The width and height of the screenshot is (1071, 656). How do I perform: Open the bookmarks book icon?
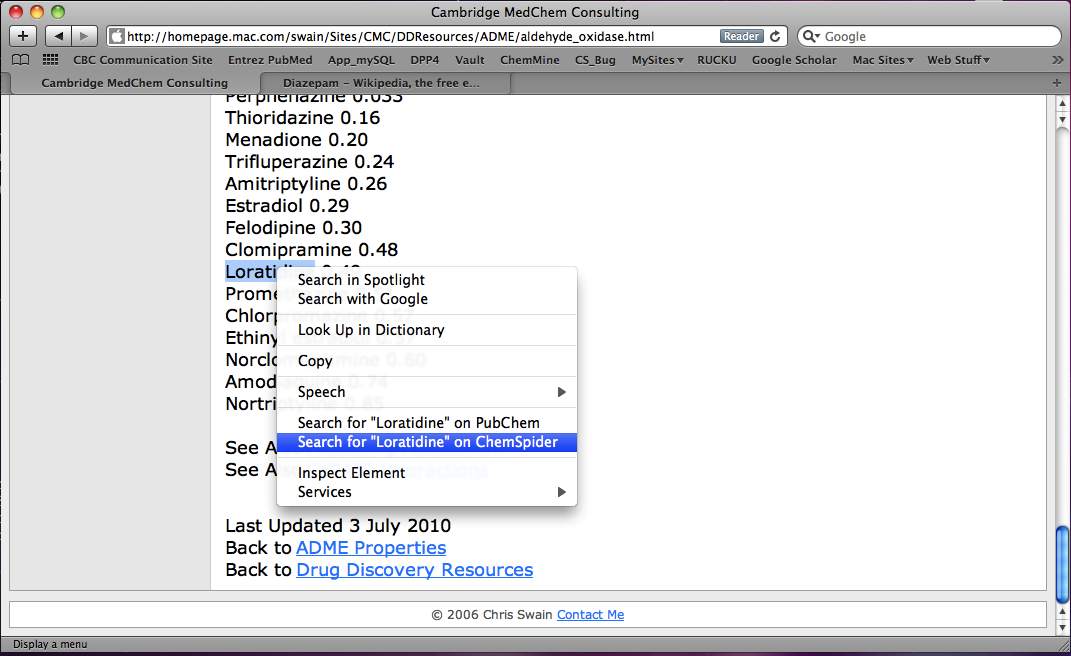[21, 60]
